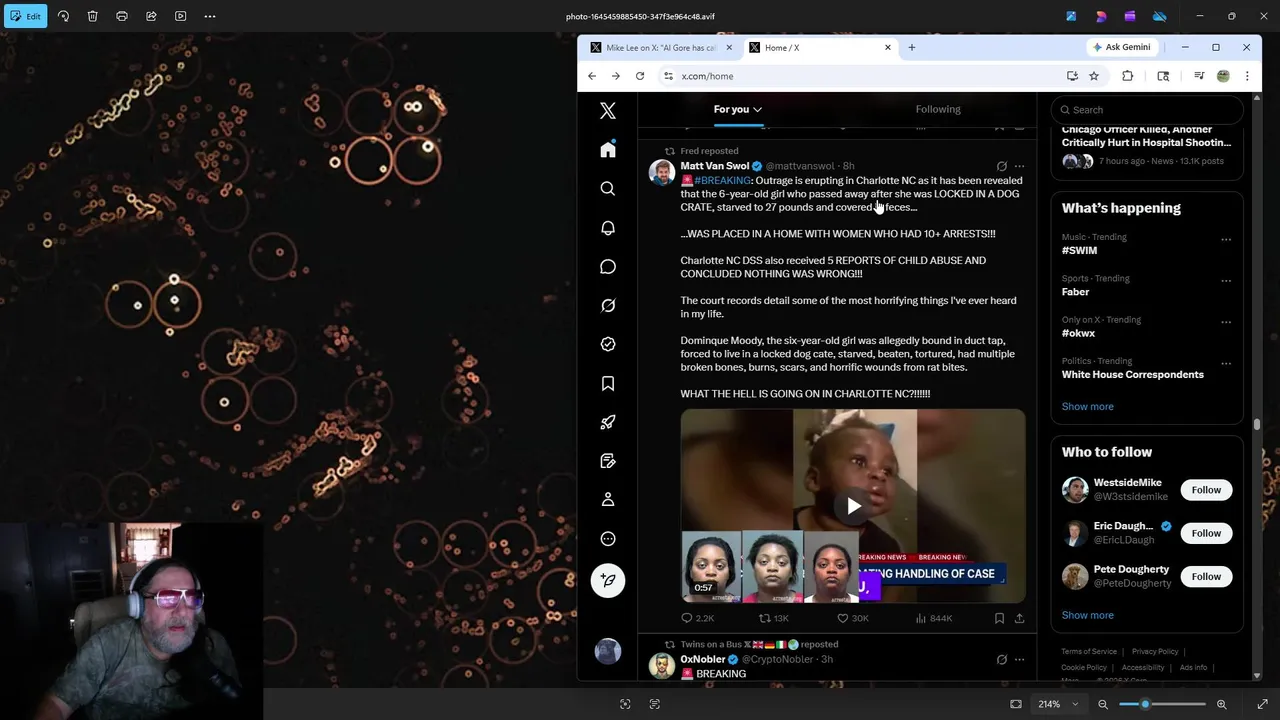Play the video in Matt's post
The width and height of the screenshot is (1280, 720).
click(x=853, y=506)
